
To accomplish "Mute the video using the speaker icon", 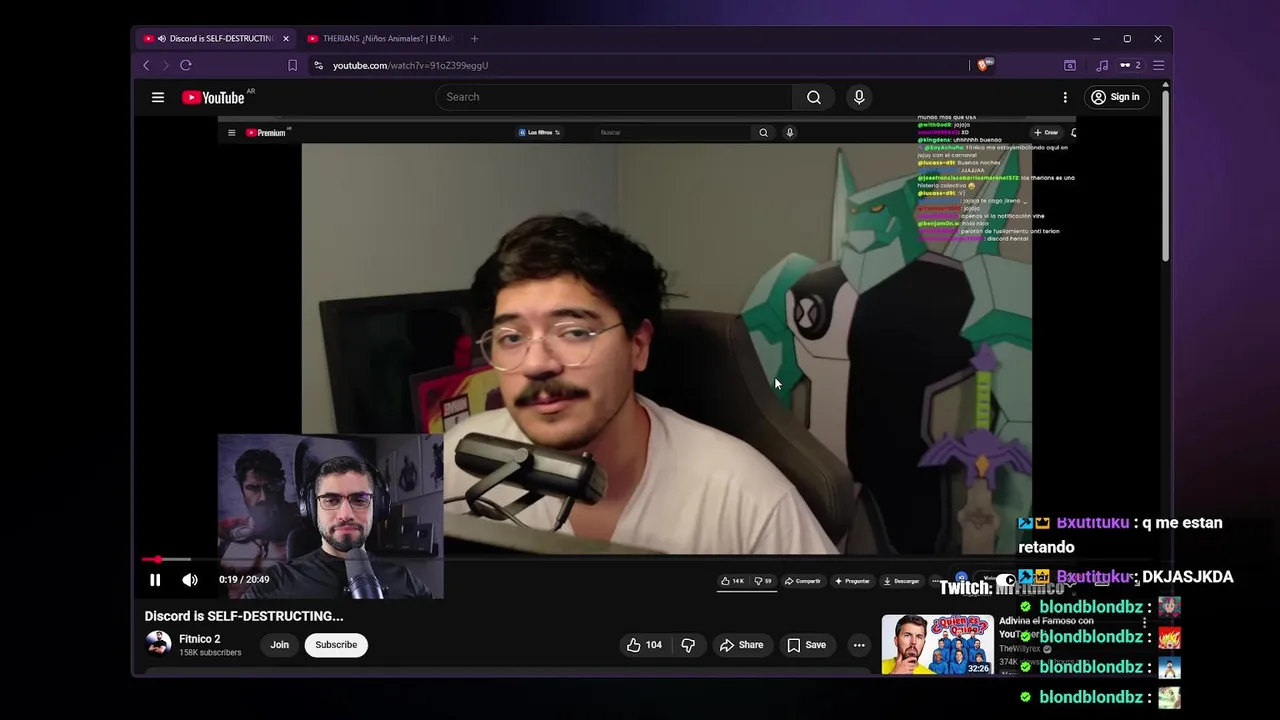I will pyautogui.click(x=190, y=580).
